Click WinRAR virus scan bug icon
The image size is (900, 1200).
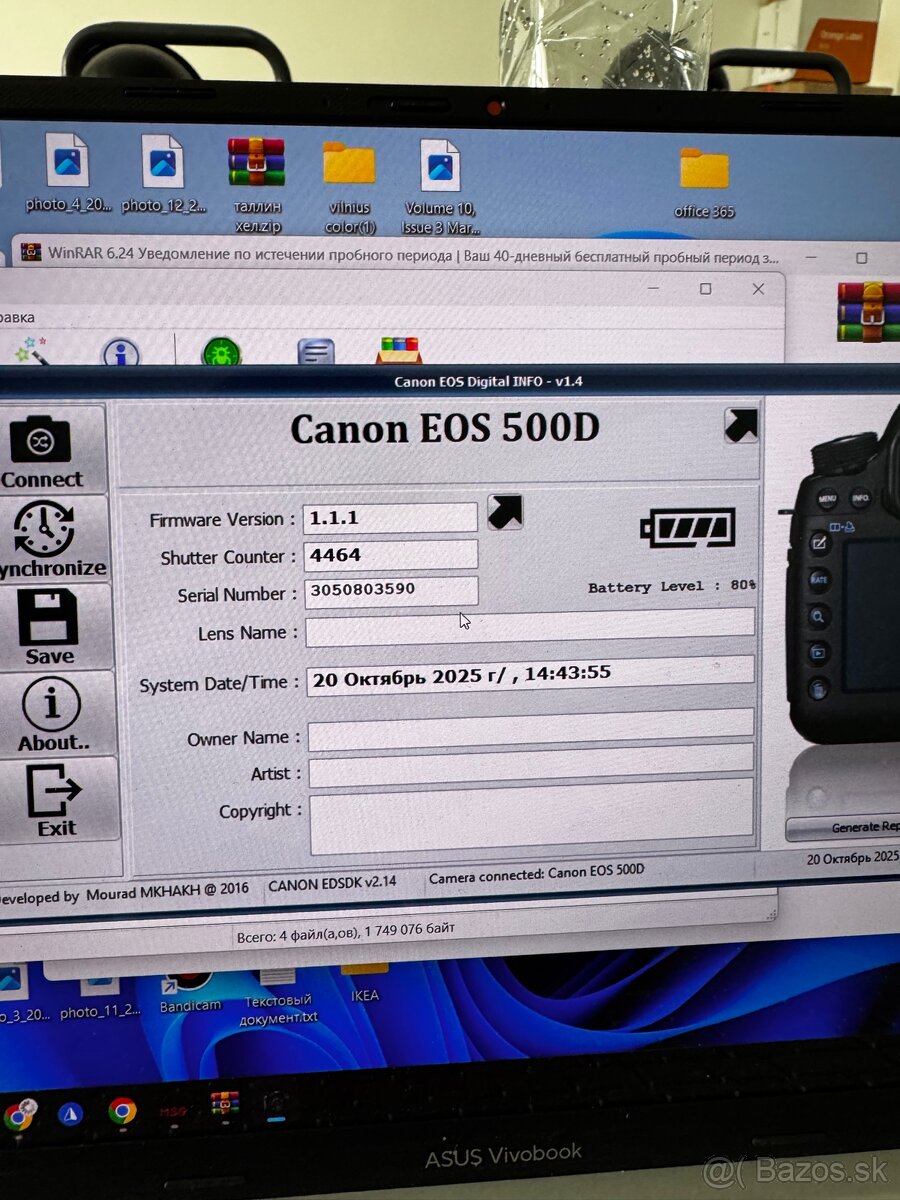pos(220,352)
